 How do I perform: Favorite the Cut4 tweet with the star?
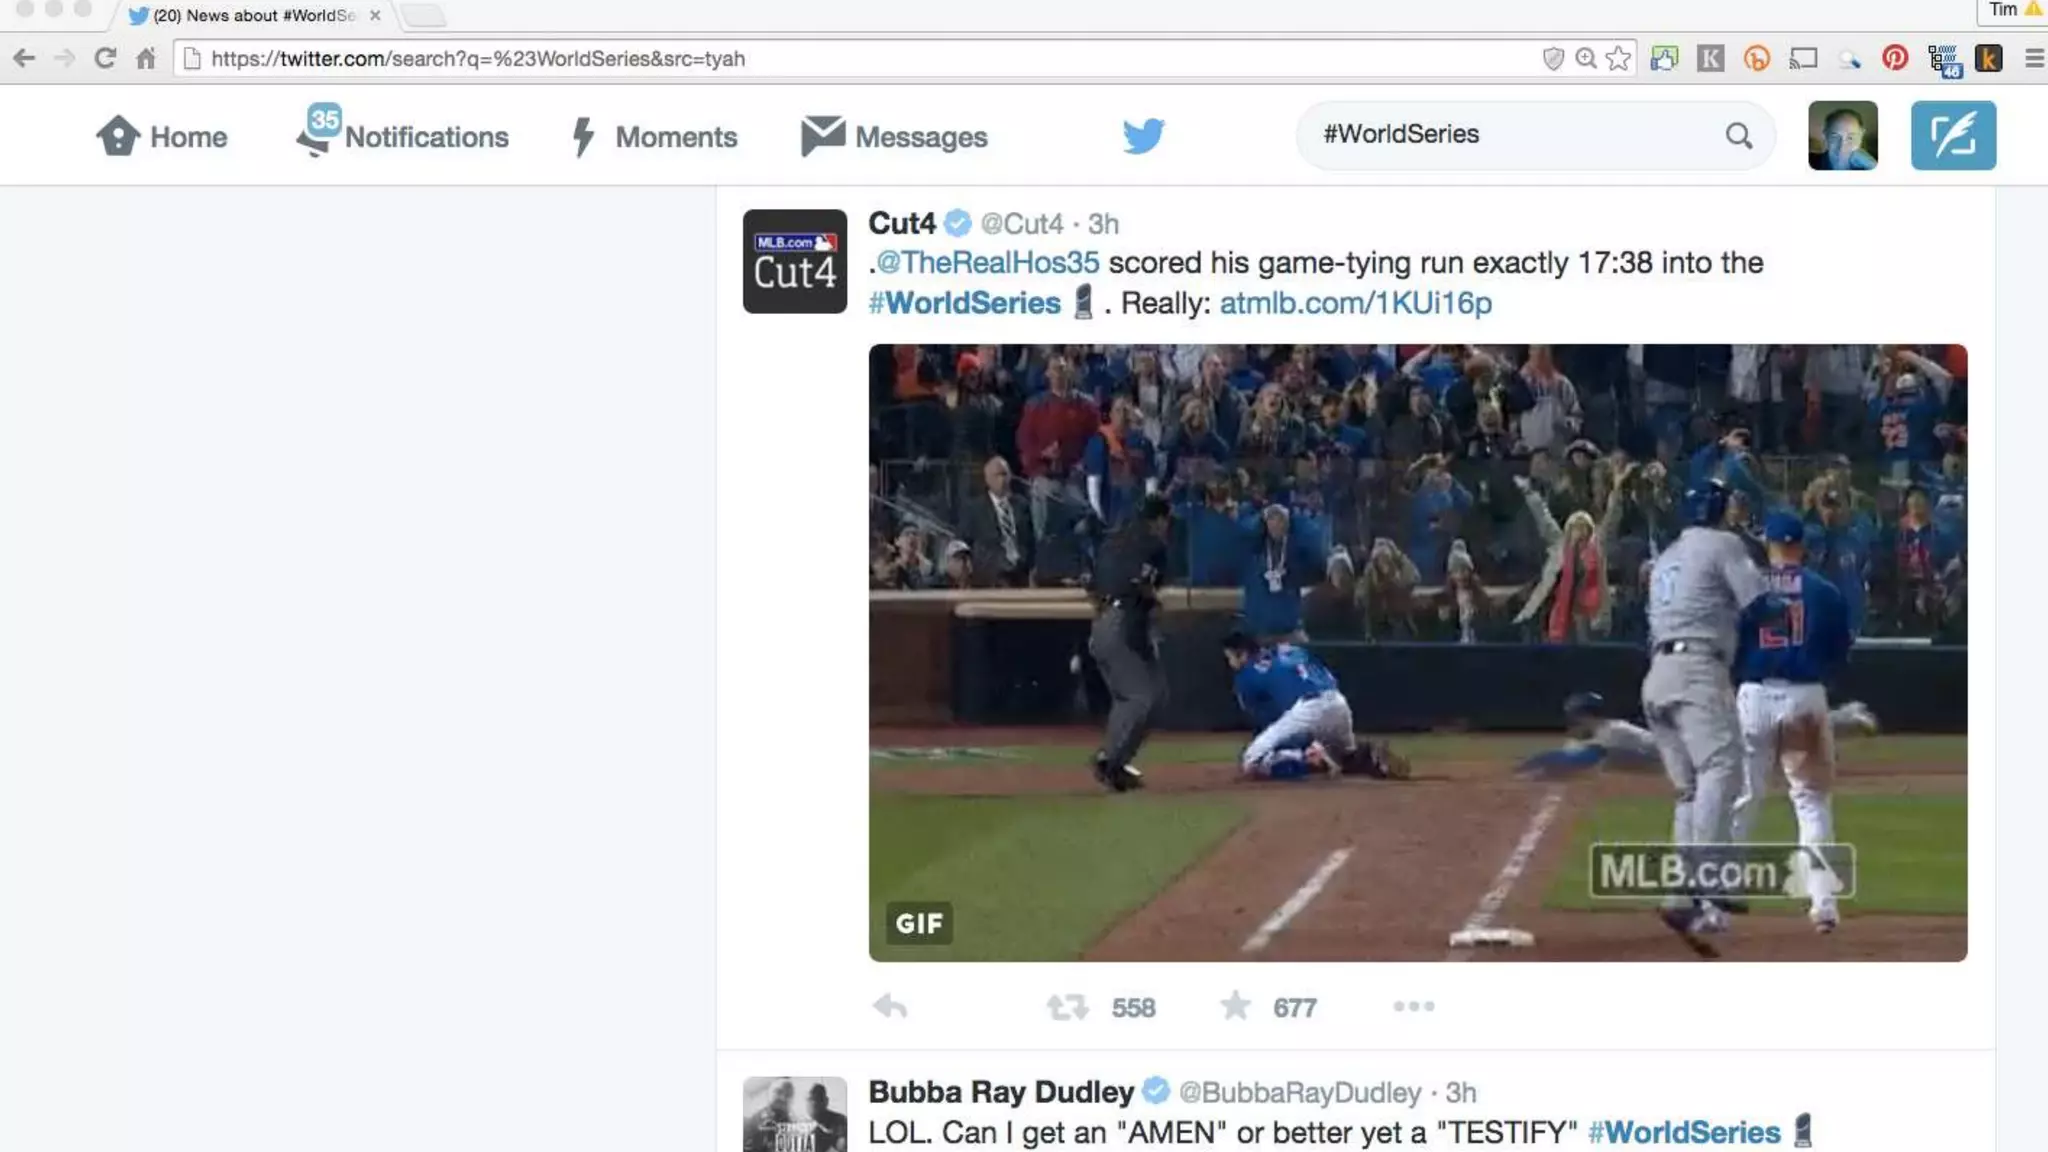click(x=1236, y=1006)
